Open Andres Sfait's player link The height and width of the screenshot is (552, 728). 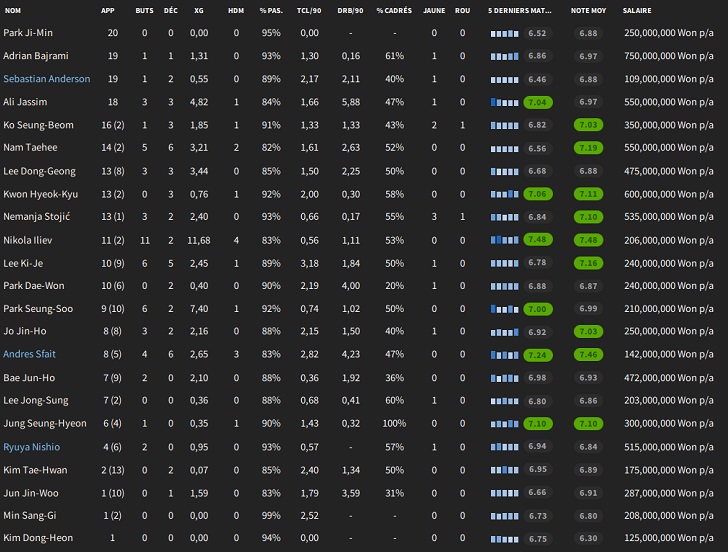30,355
